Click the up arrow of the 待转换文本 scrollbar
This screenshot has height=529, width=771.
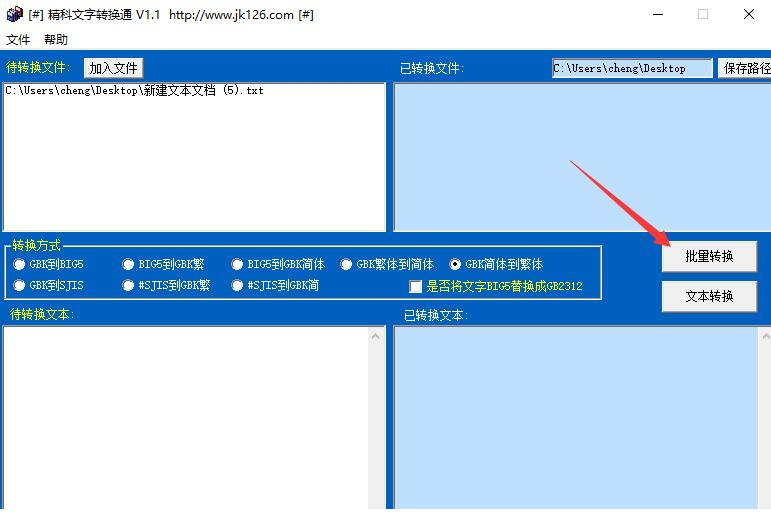point(376,336)
